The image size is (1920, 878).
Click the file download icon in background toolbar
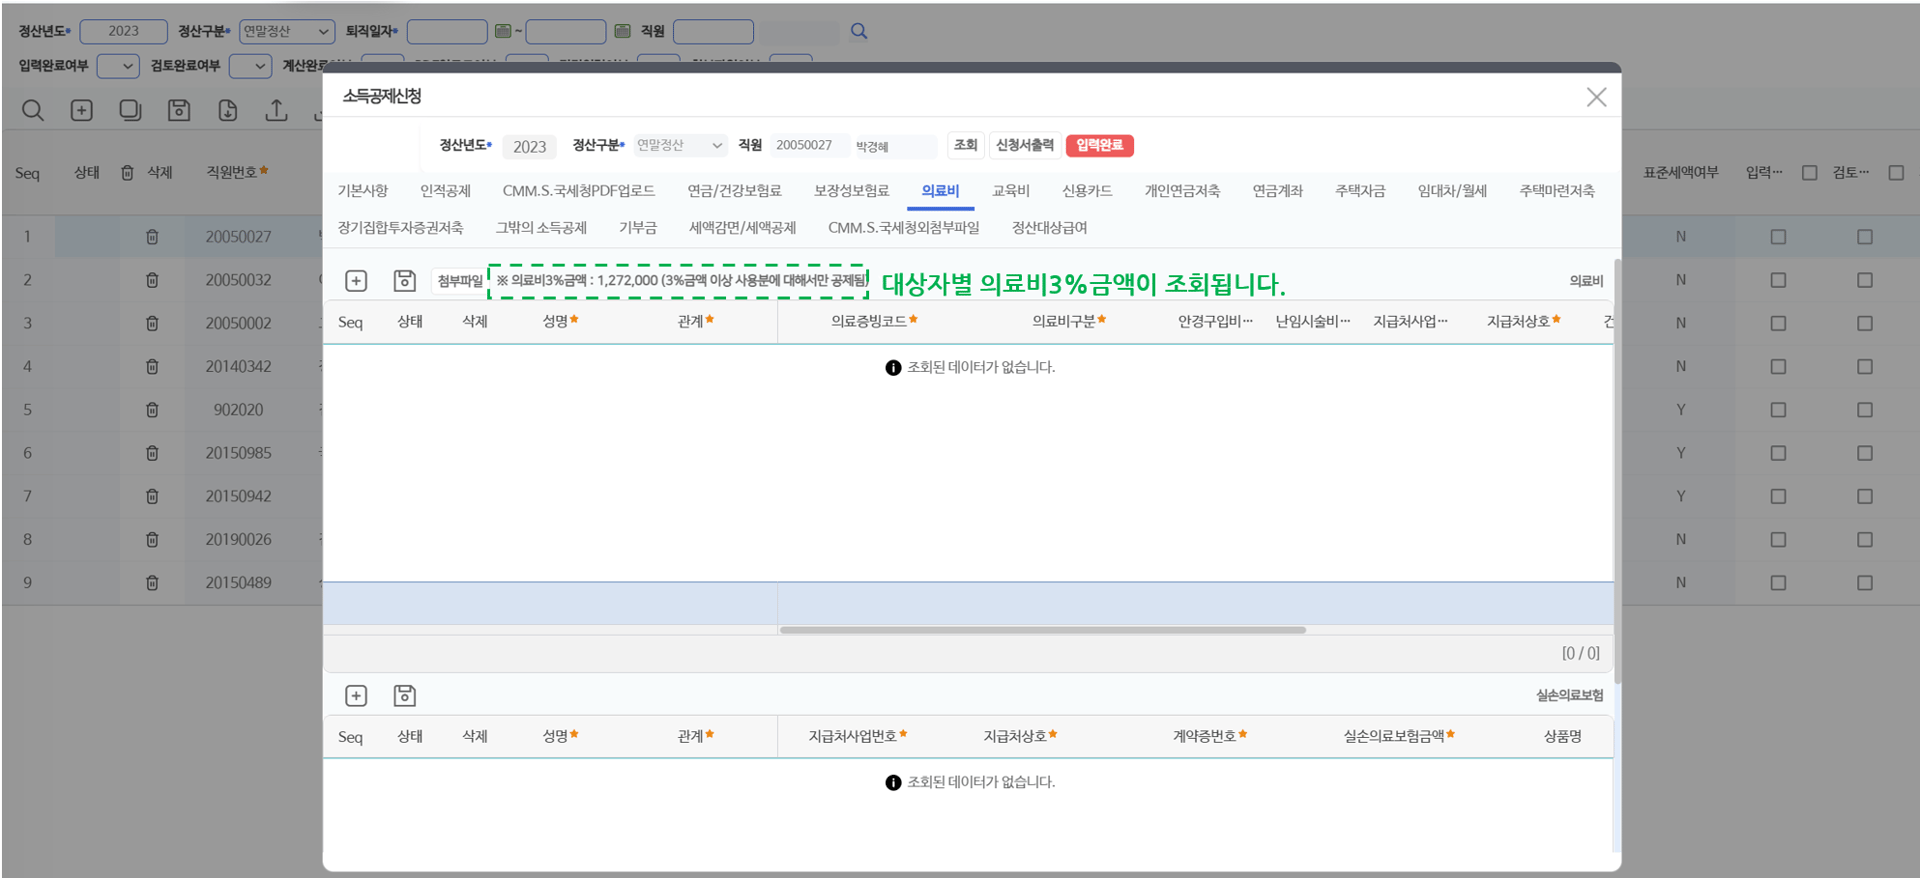228,110
